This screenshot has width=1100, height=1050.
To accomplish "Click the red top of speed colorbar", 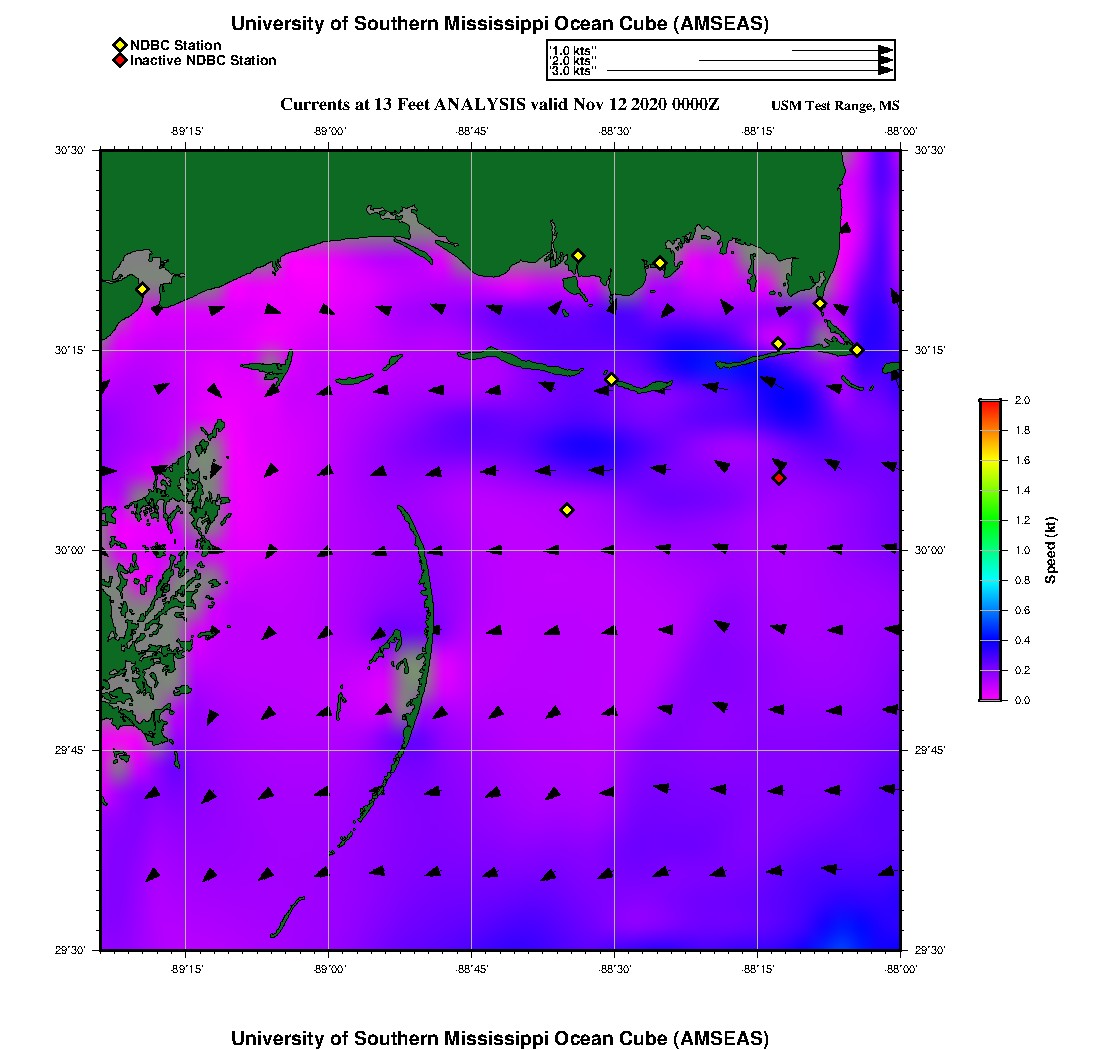I will 989,404.
